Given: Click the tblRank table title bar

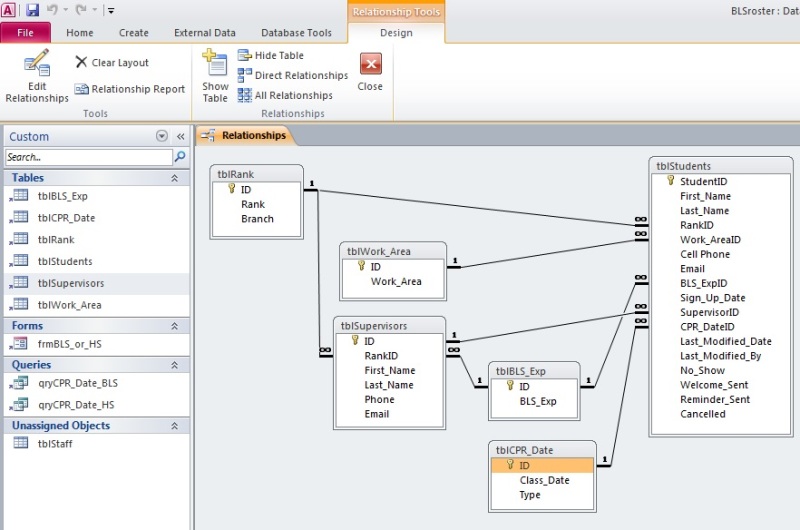Looking at the screenshot, I should (257, 174).
